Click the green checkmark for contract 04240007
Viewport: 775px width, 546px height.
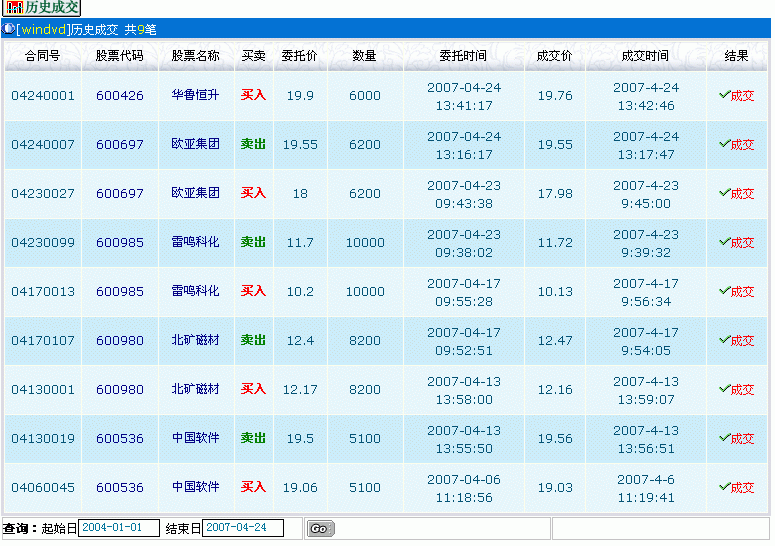coord(724,143)
